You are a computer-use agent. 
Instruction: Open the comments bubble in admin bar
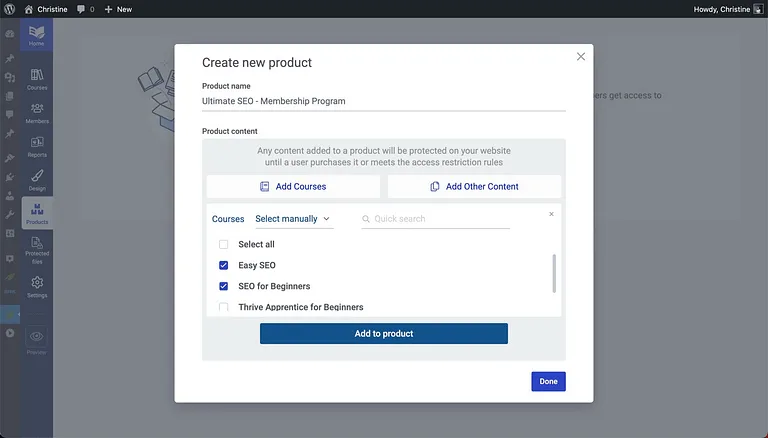point(86,9)
